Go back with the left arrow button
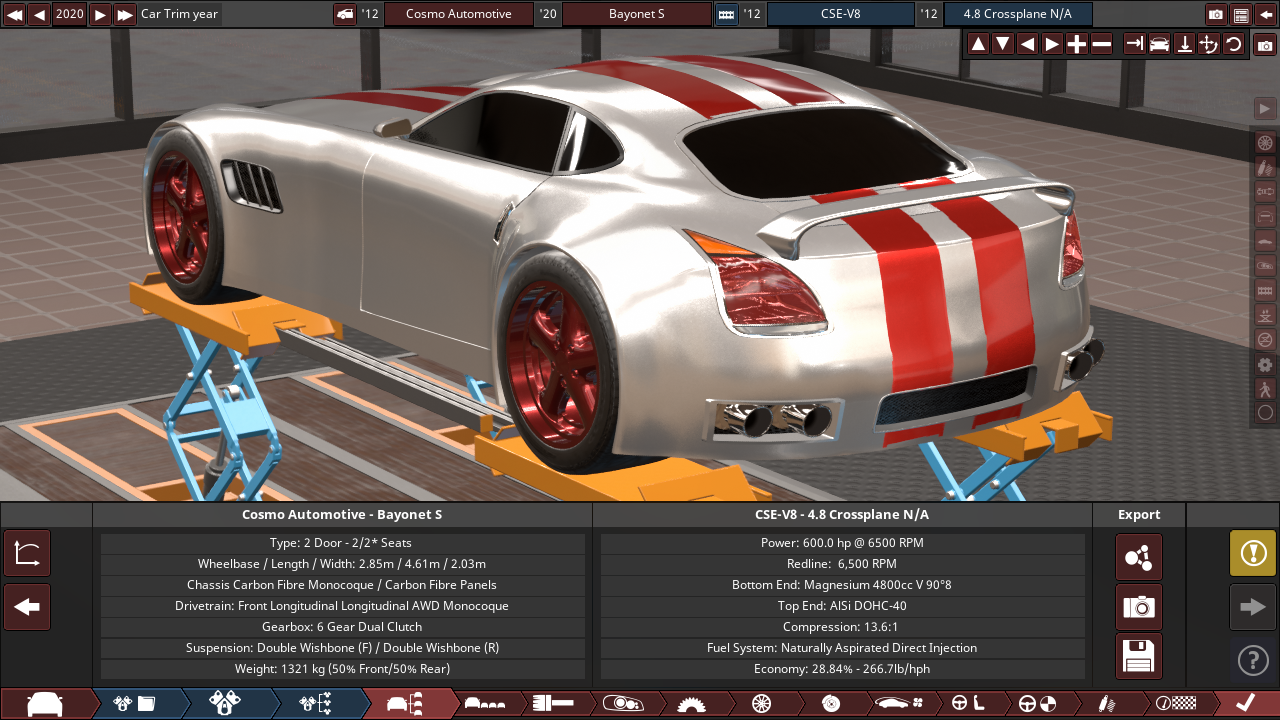The height and width of the screenshot is (720, 1280). [x=27, y=607]
